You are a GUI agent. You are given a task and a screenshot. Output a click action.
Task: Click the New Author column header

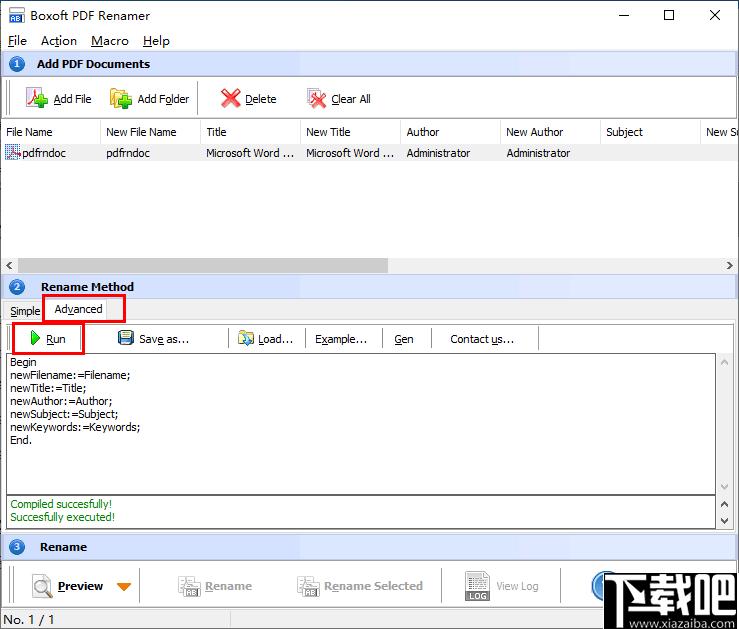pos(550,132)
